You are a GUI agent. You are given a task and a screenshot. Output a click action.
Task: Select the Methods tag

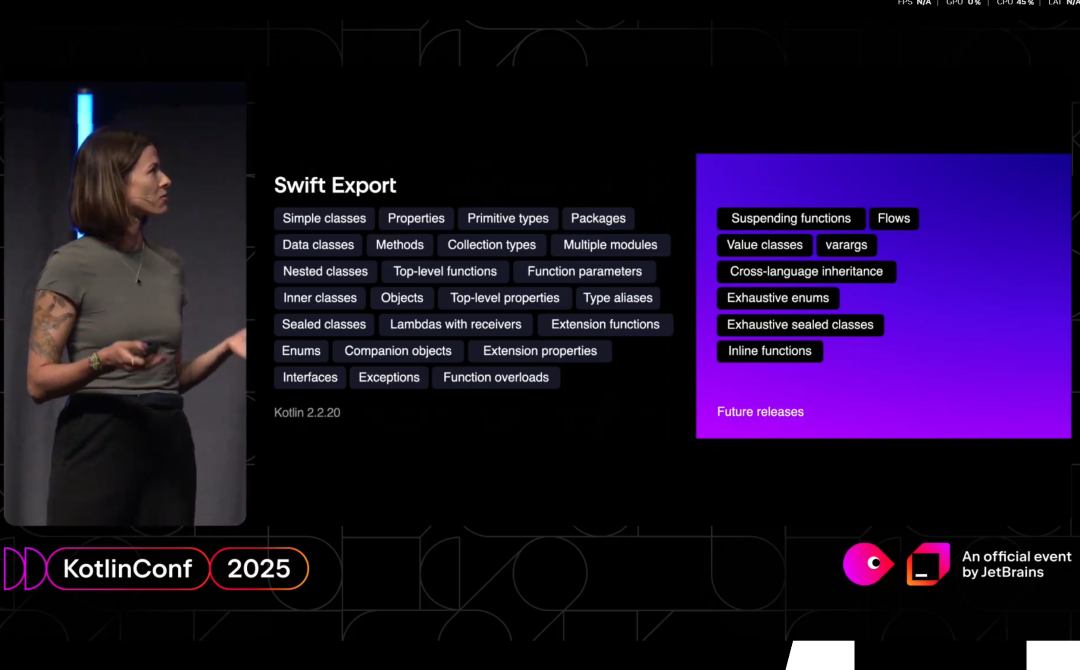coord(399,245)
